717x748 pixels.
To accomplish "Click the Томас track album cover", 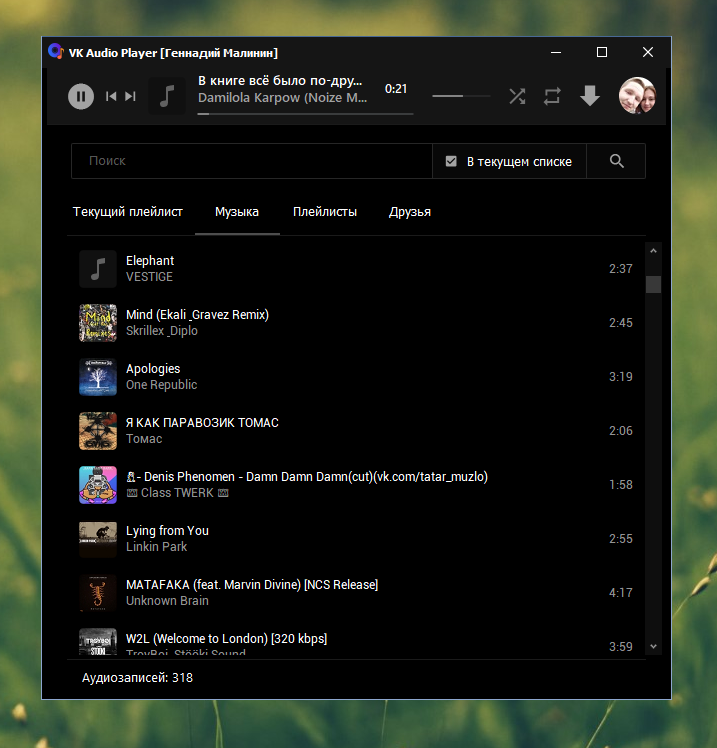I will point(98,430).
